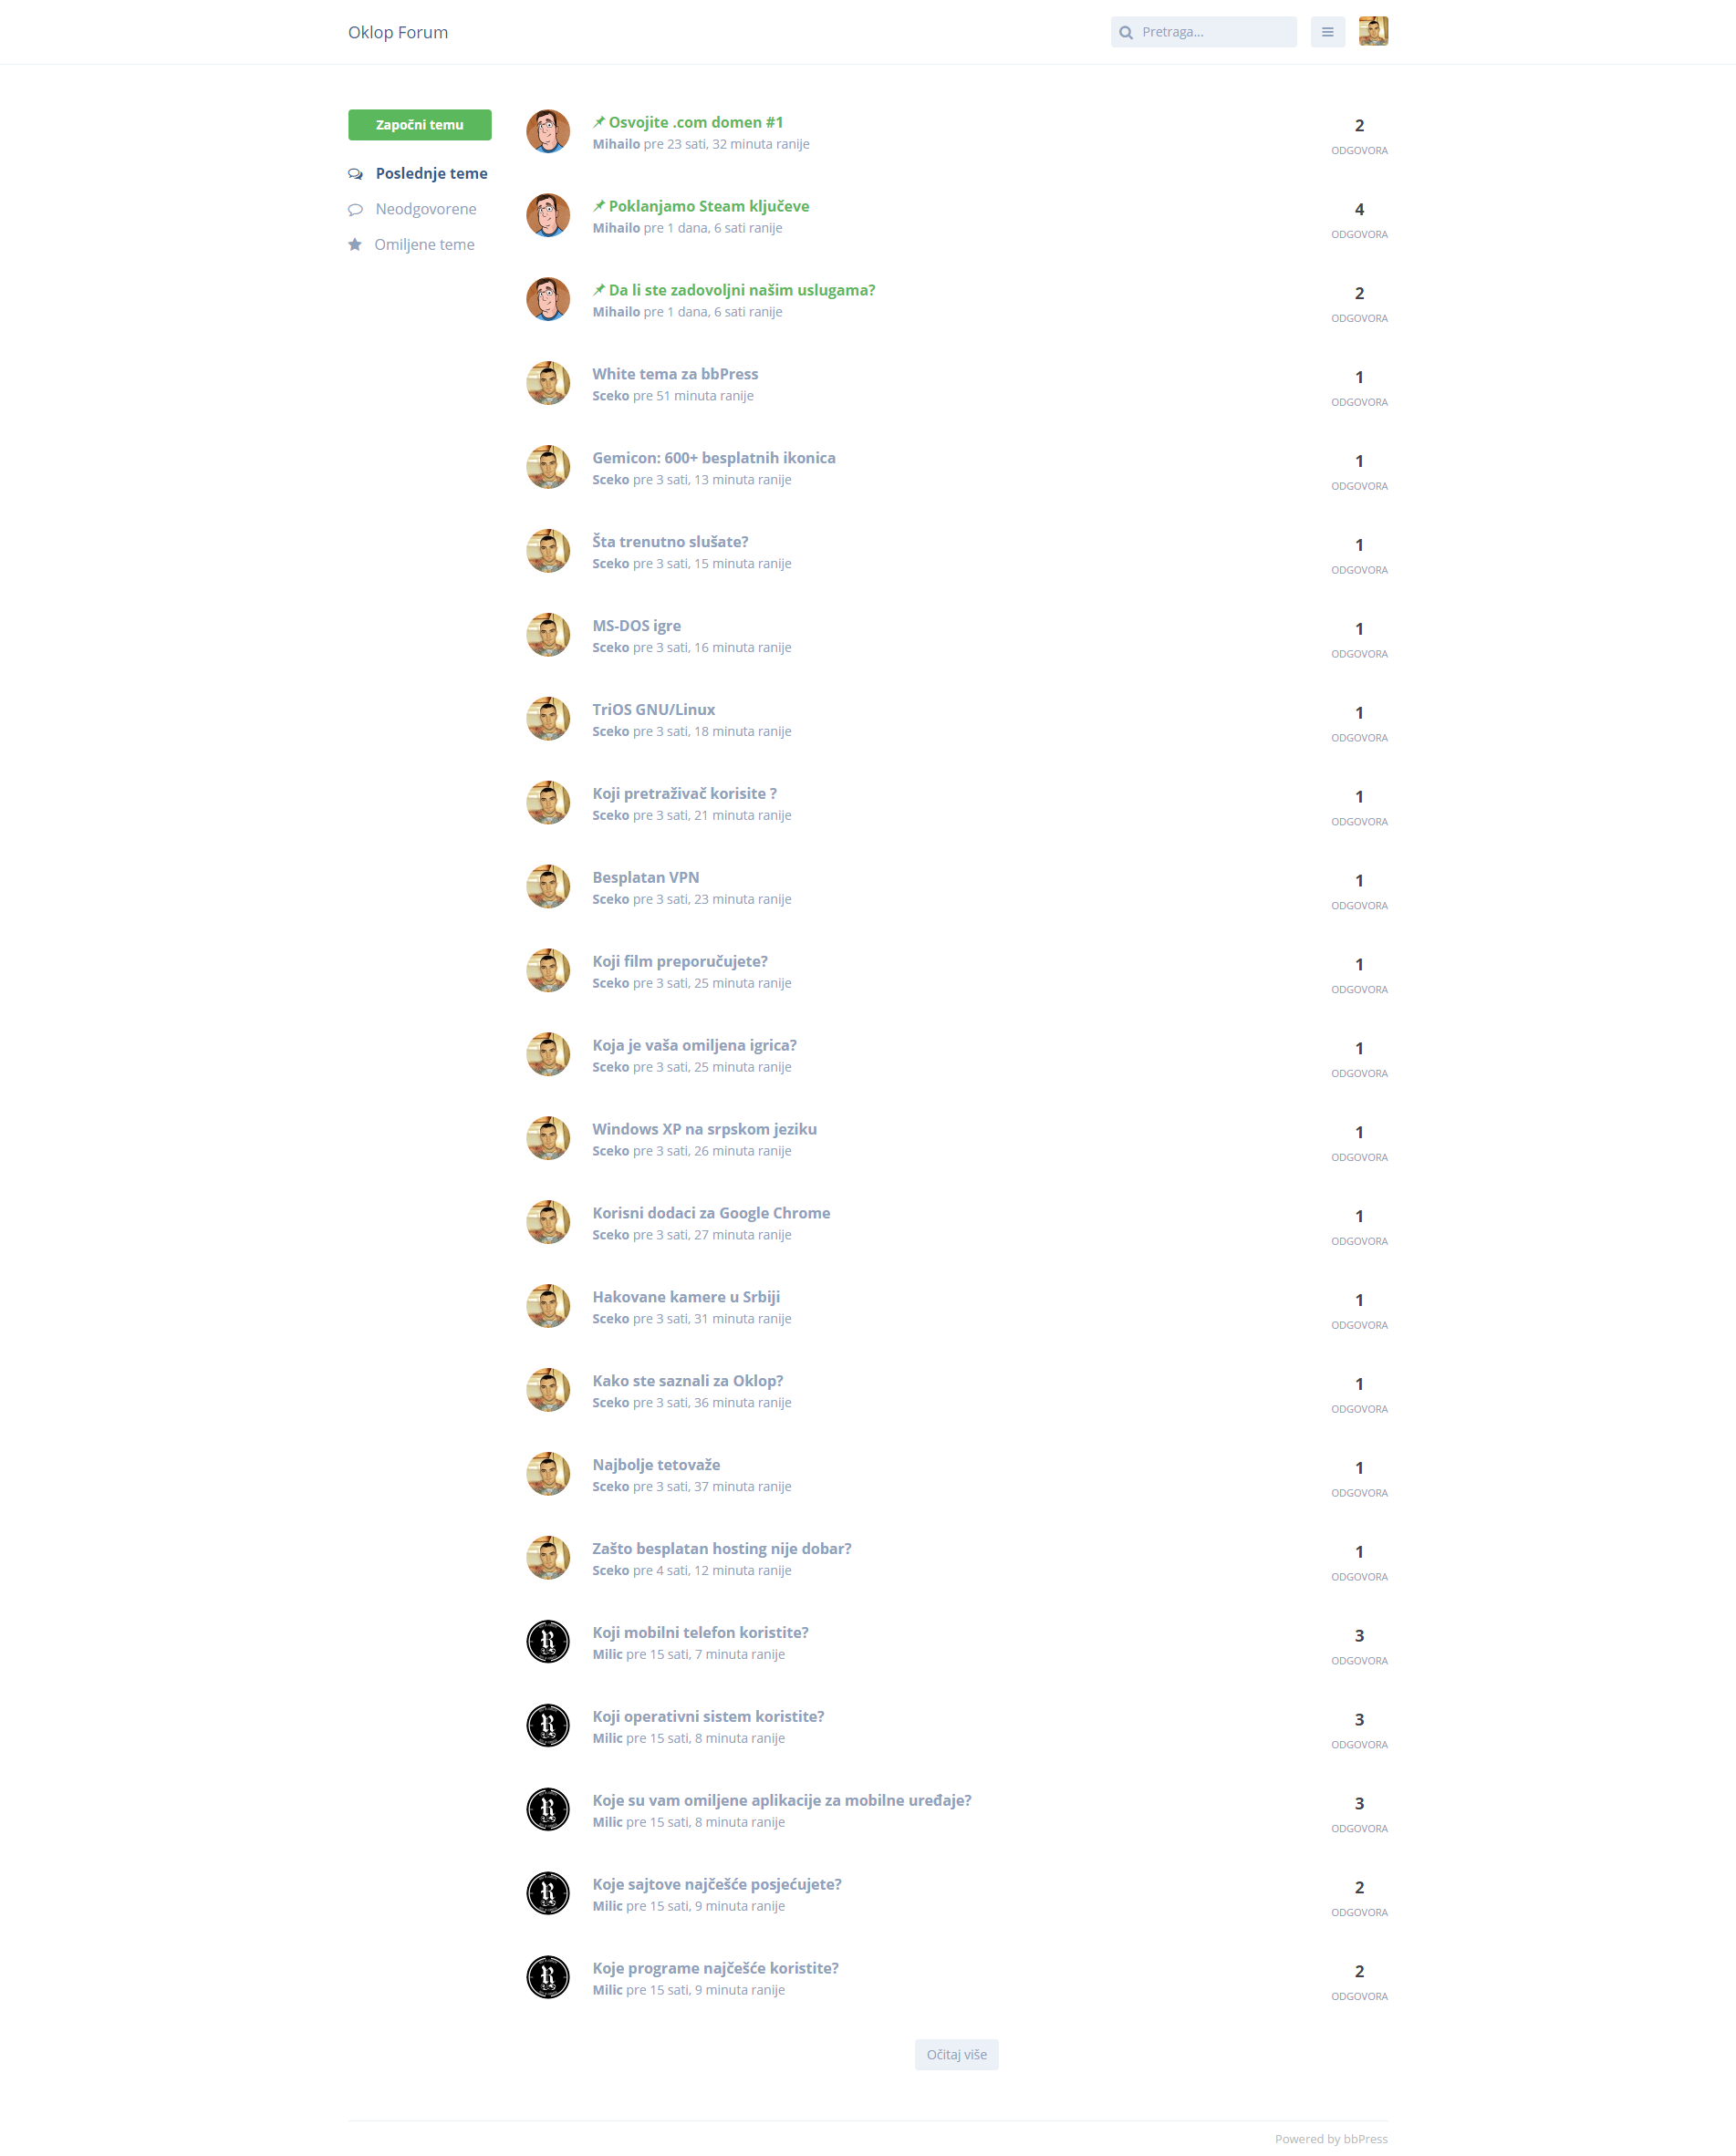Open the topic Gemicon: 600+ besplatnih ikonica

[714, 458]
